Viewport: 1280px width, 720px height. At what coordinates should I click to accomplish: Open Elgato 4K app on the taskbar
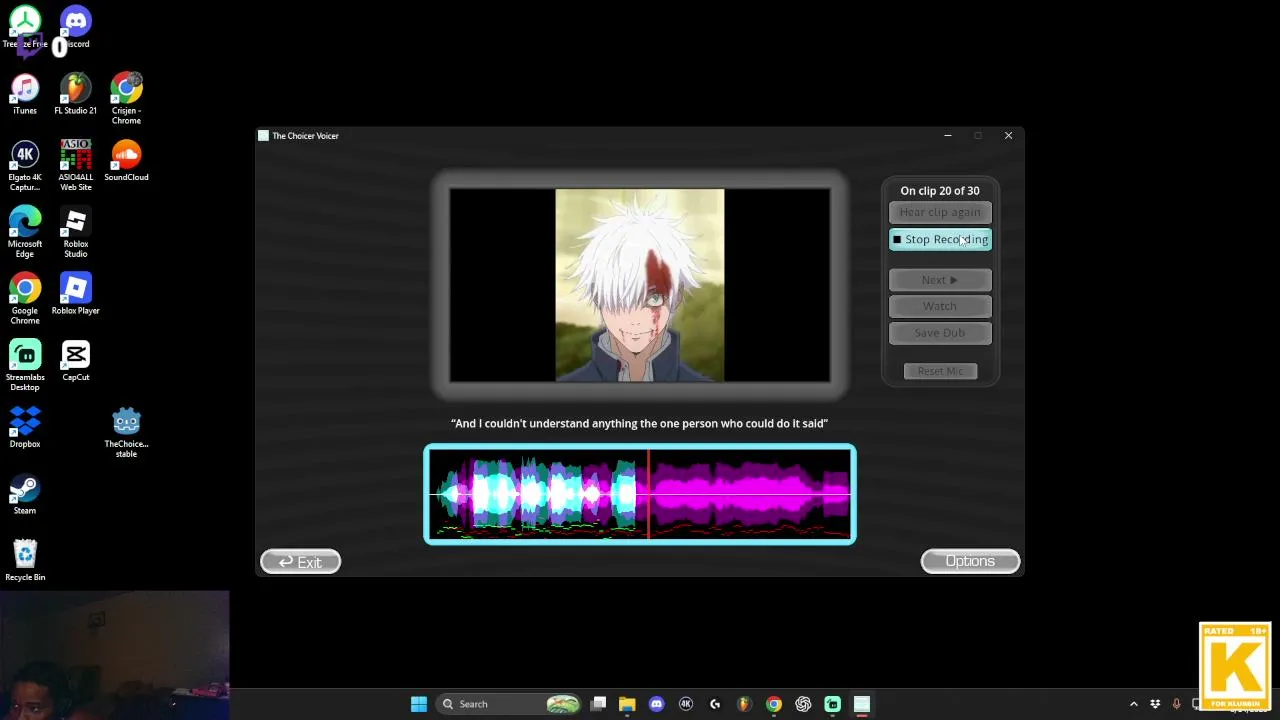(x=686, y=704)
